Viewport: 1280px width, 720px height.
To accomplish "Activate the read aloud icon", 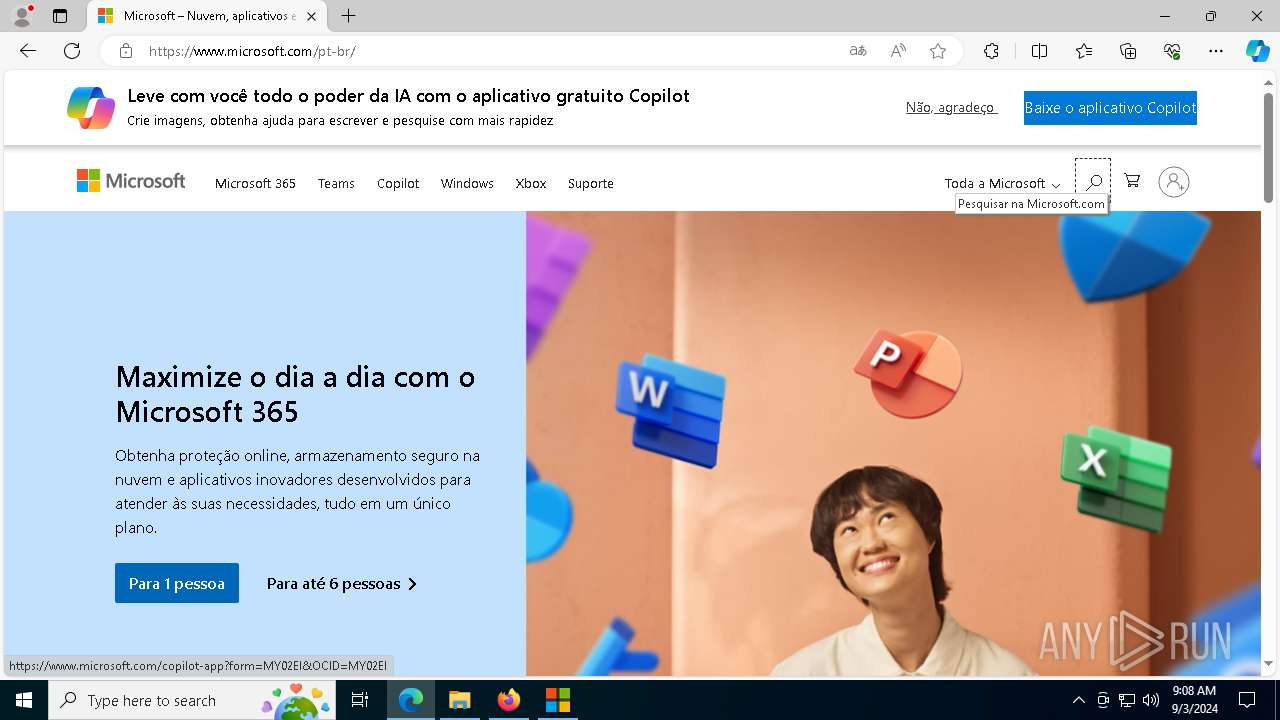I will pyautogui.click(x=898, y=51).
